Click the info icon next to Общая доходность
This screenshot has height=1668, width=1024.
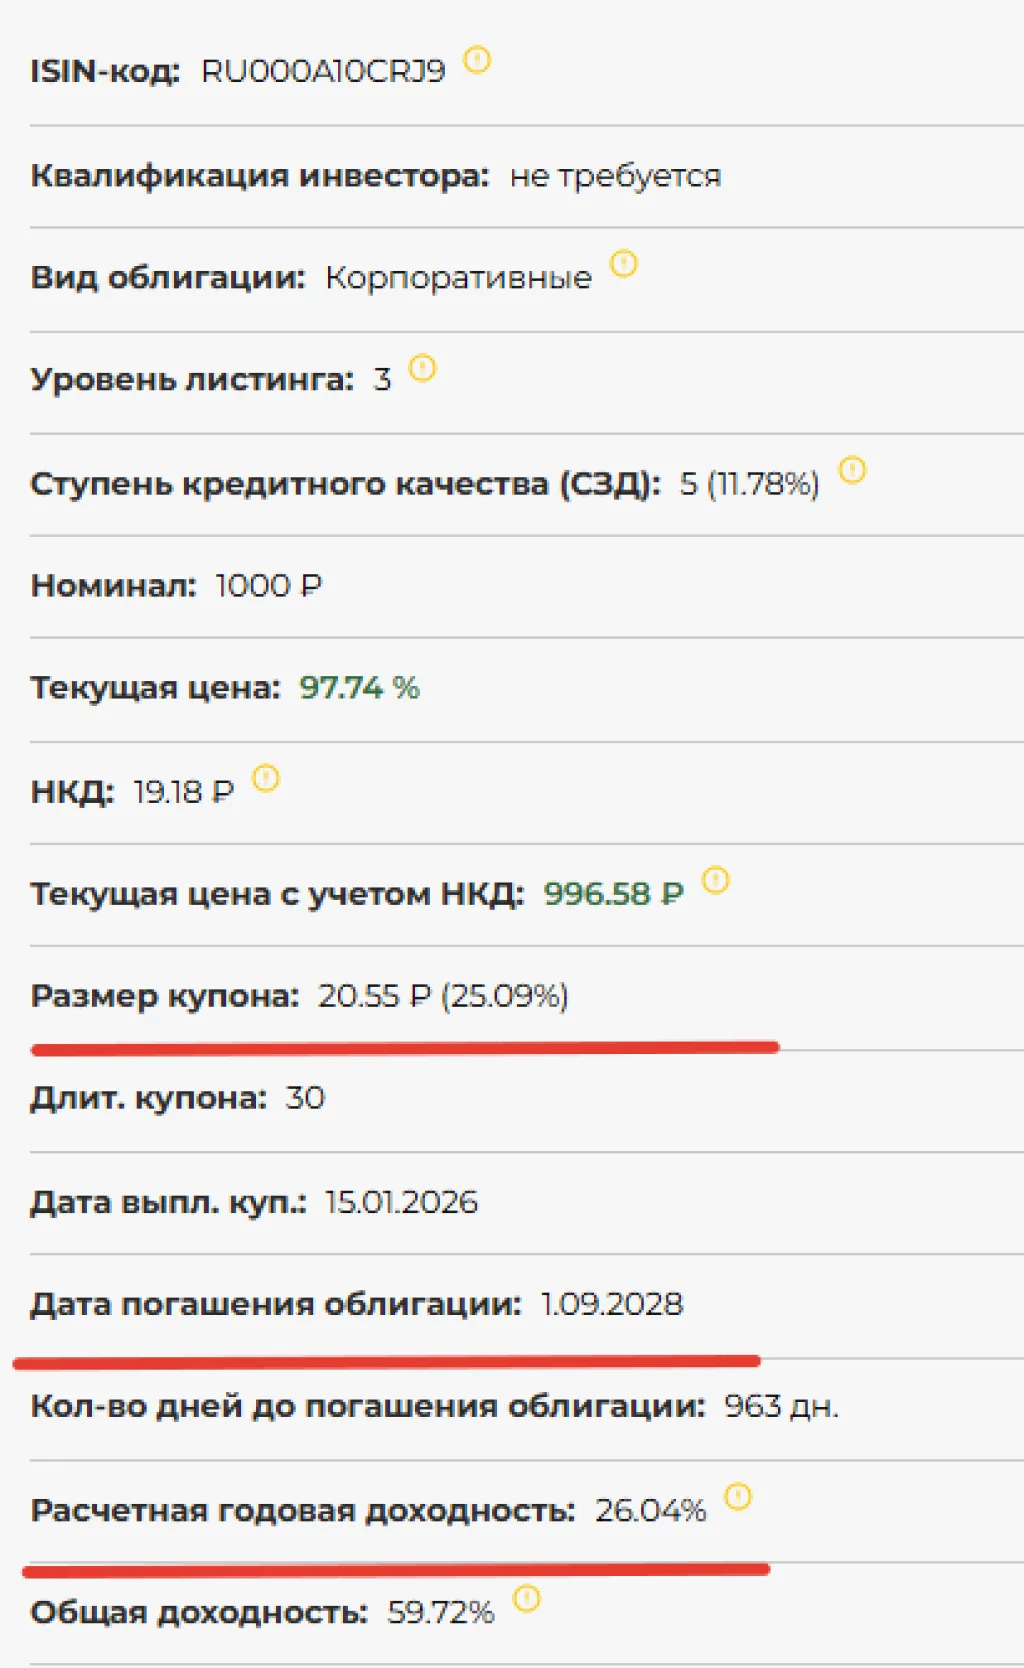527,1598
